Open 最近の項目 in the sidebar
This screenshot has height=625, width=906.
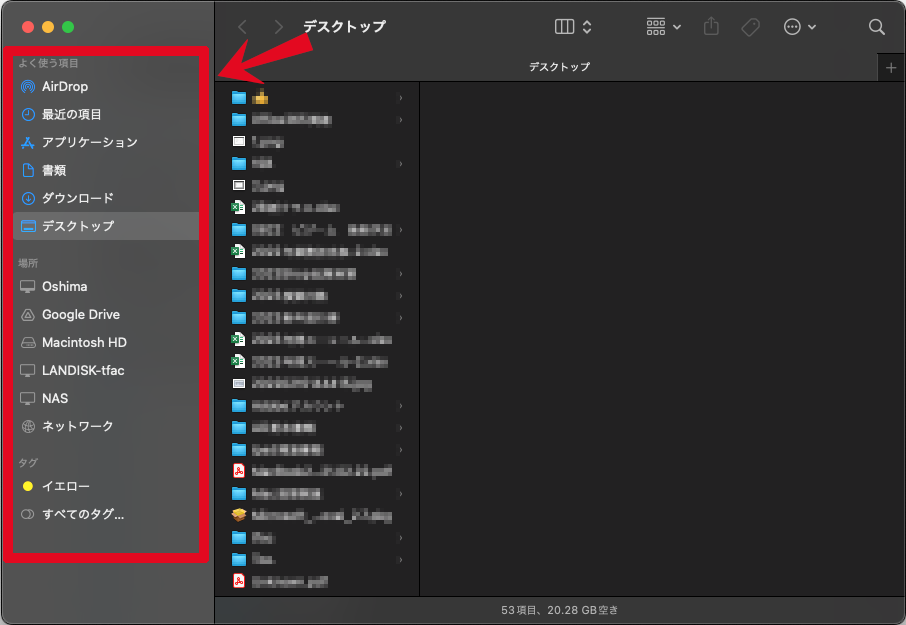[71, 115]
